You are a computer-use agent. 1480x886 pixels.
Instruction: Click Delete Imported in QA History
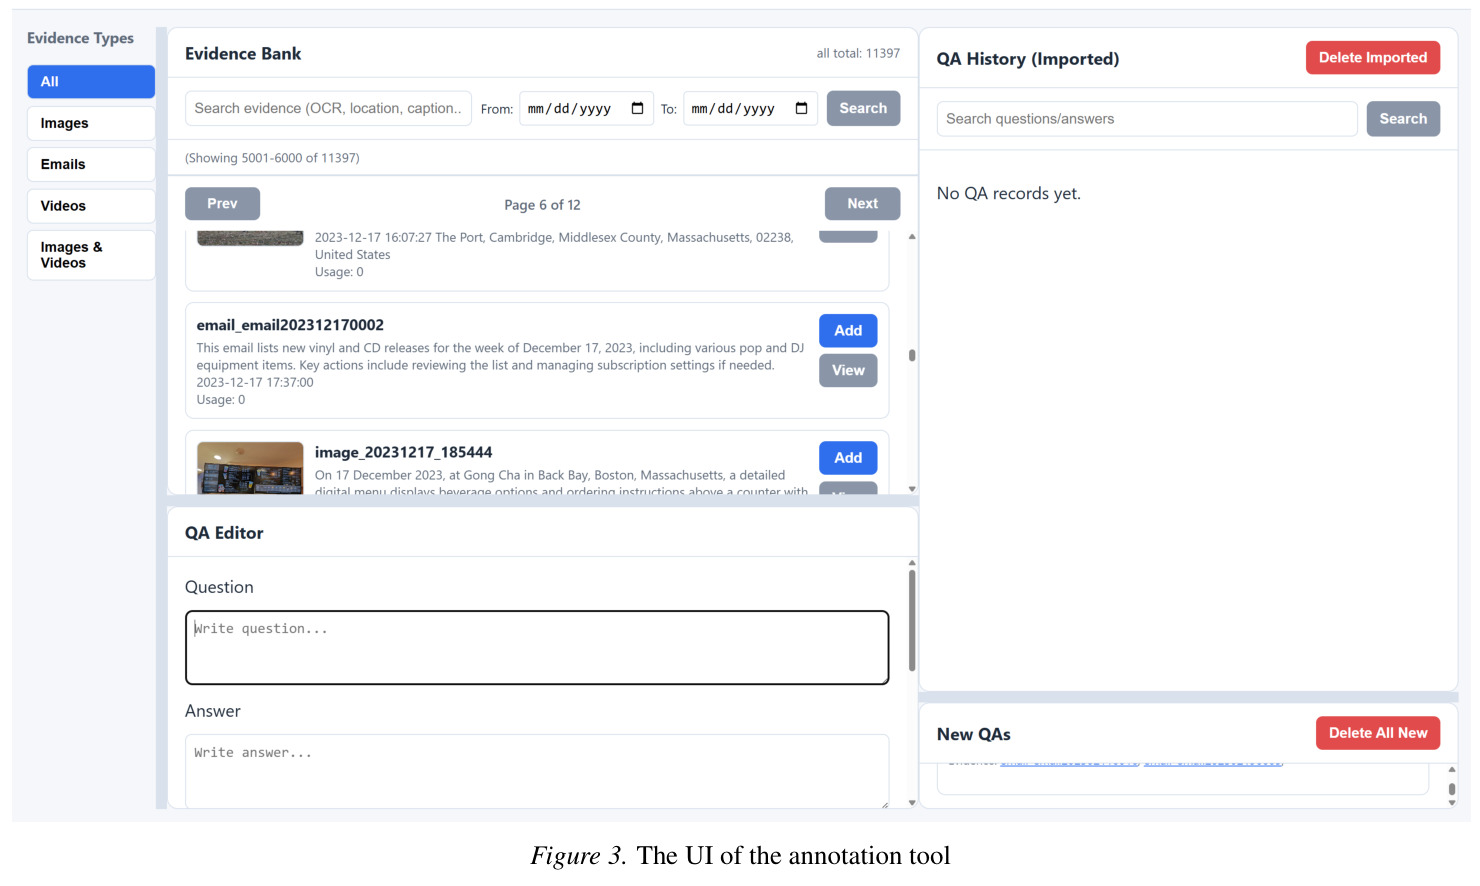pyautogui.click(x=1373, y=57)
